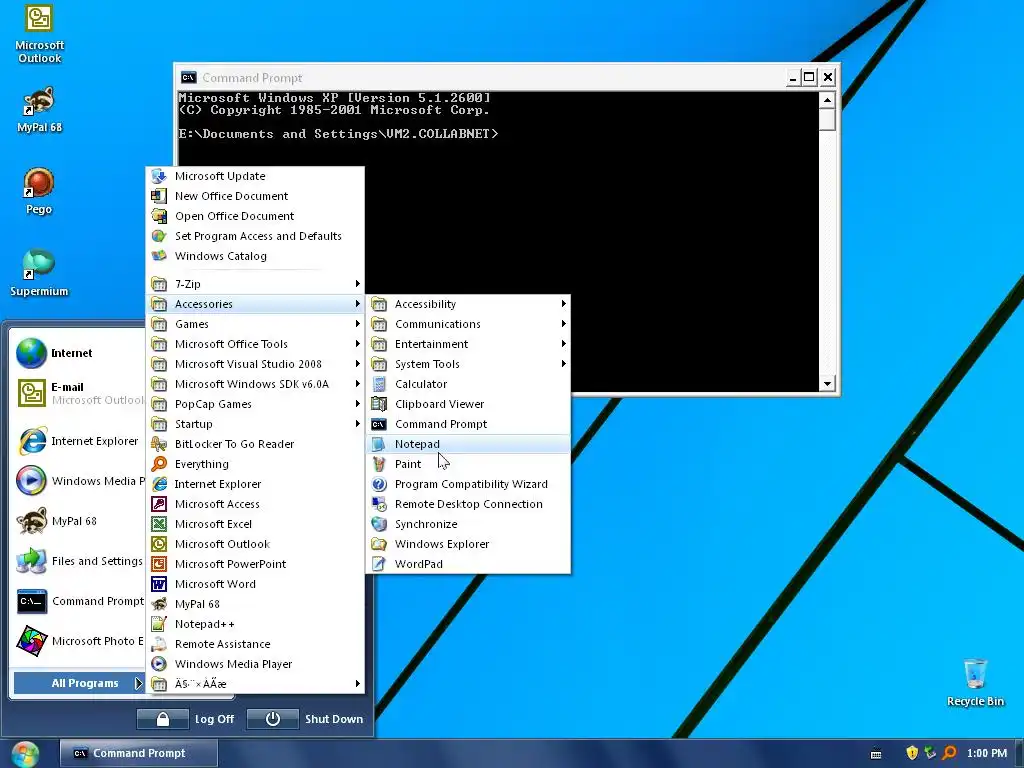Select Set Program Access and Defaults
The width and height of the screenshot is (1024, 768).
coord(255,236)
